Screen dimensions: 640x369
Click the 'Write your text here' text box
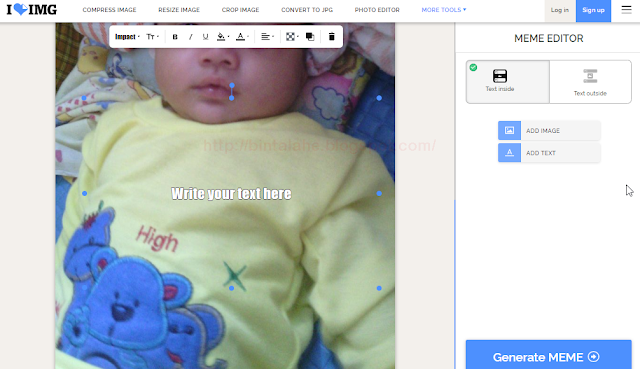[231, 193]
